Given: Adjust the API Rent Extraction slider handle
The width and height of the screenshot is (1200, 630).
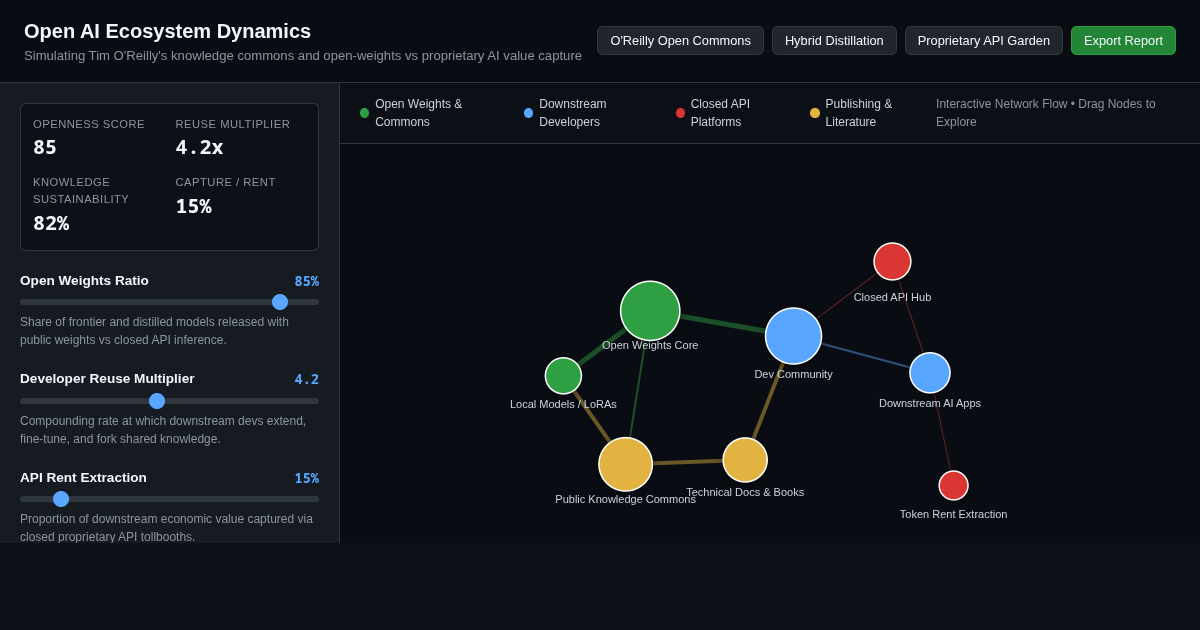Looking at the screenshot, I should [61, 499].
